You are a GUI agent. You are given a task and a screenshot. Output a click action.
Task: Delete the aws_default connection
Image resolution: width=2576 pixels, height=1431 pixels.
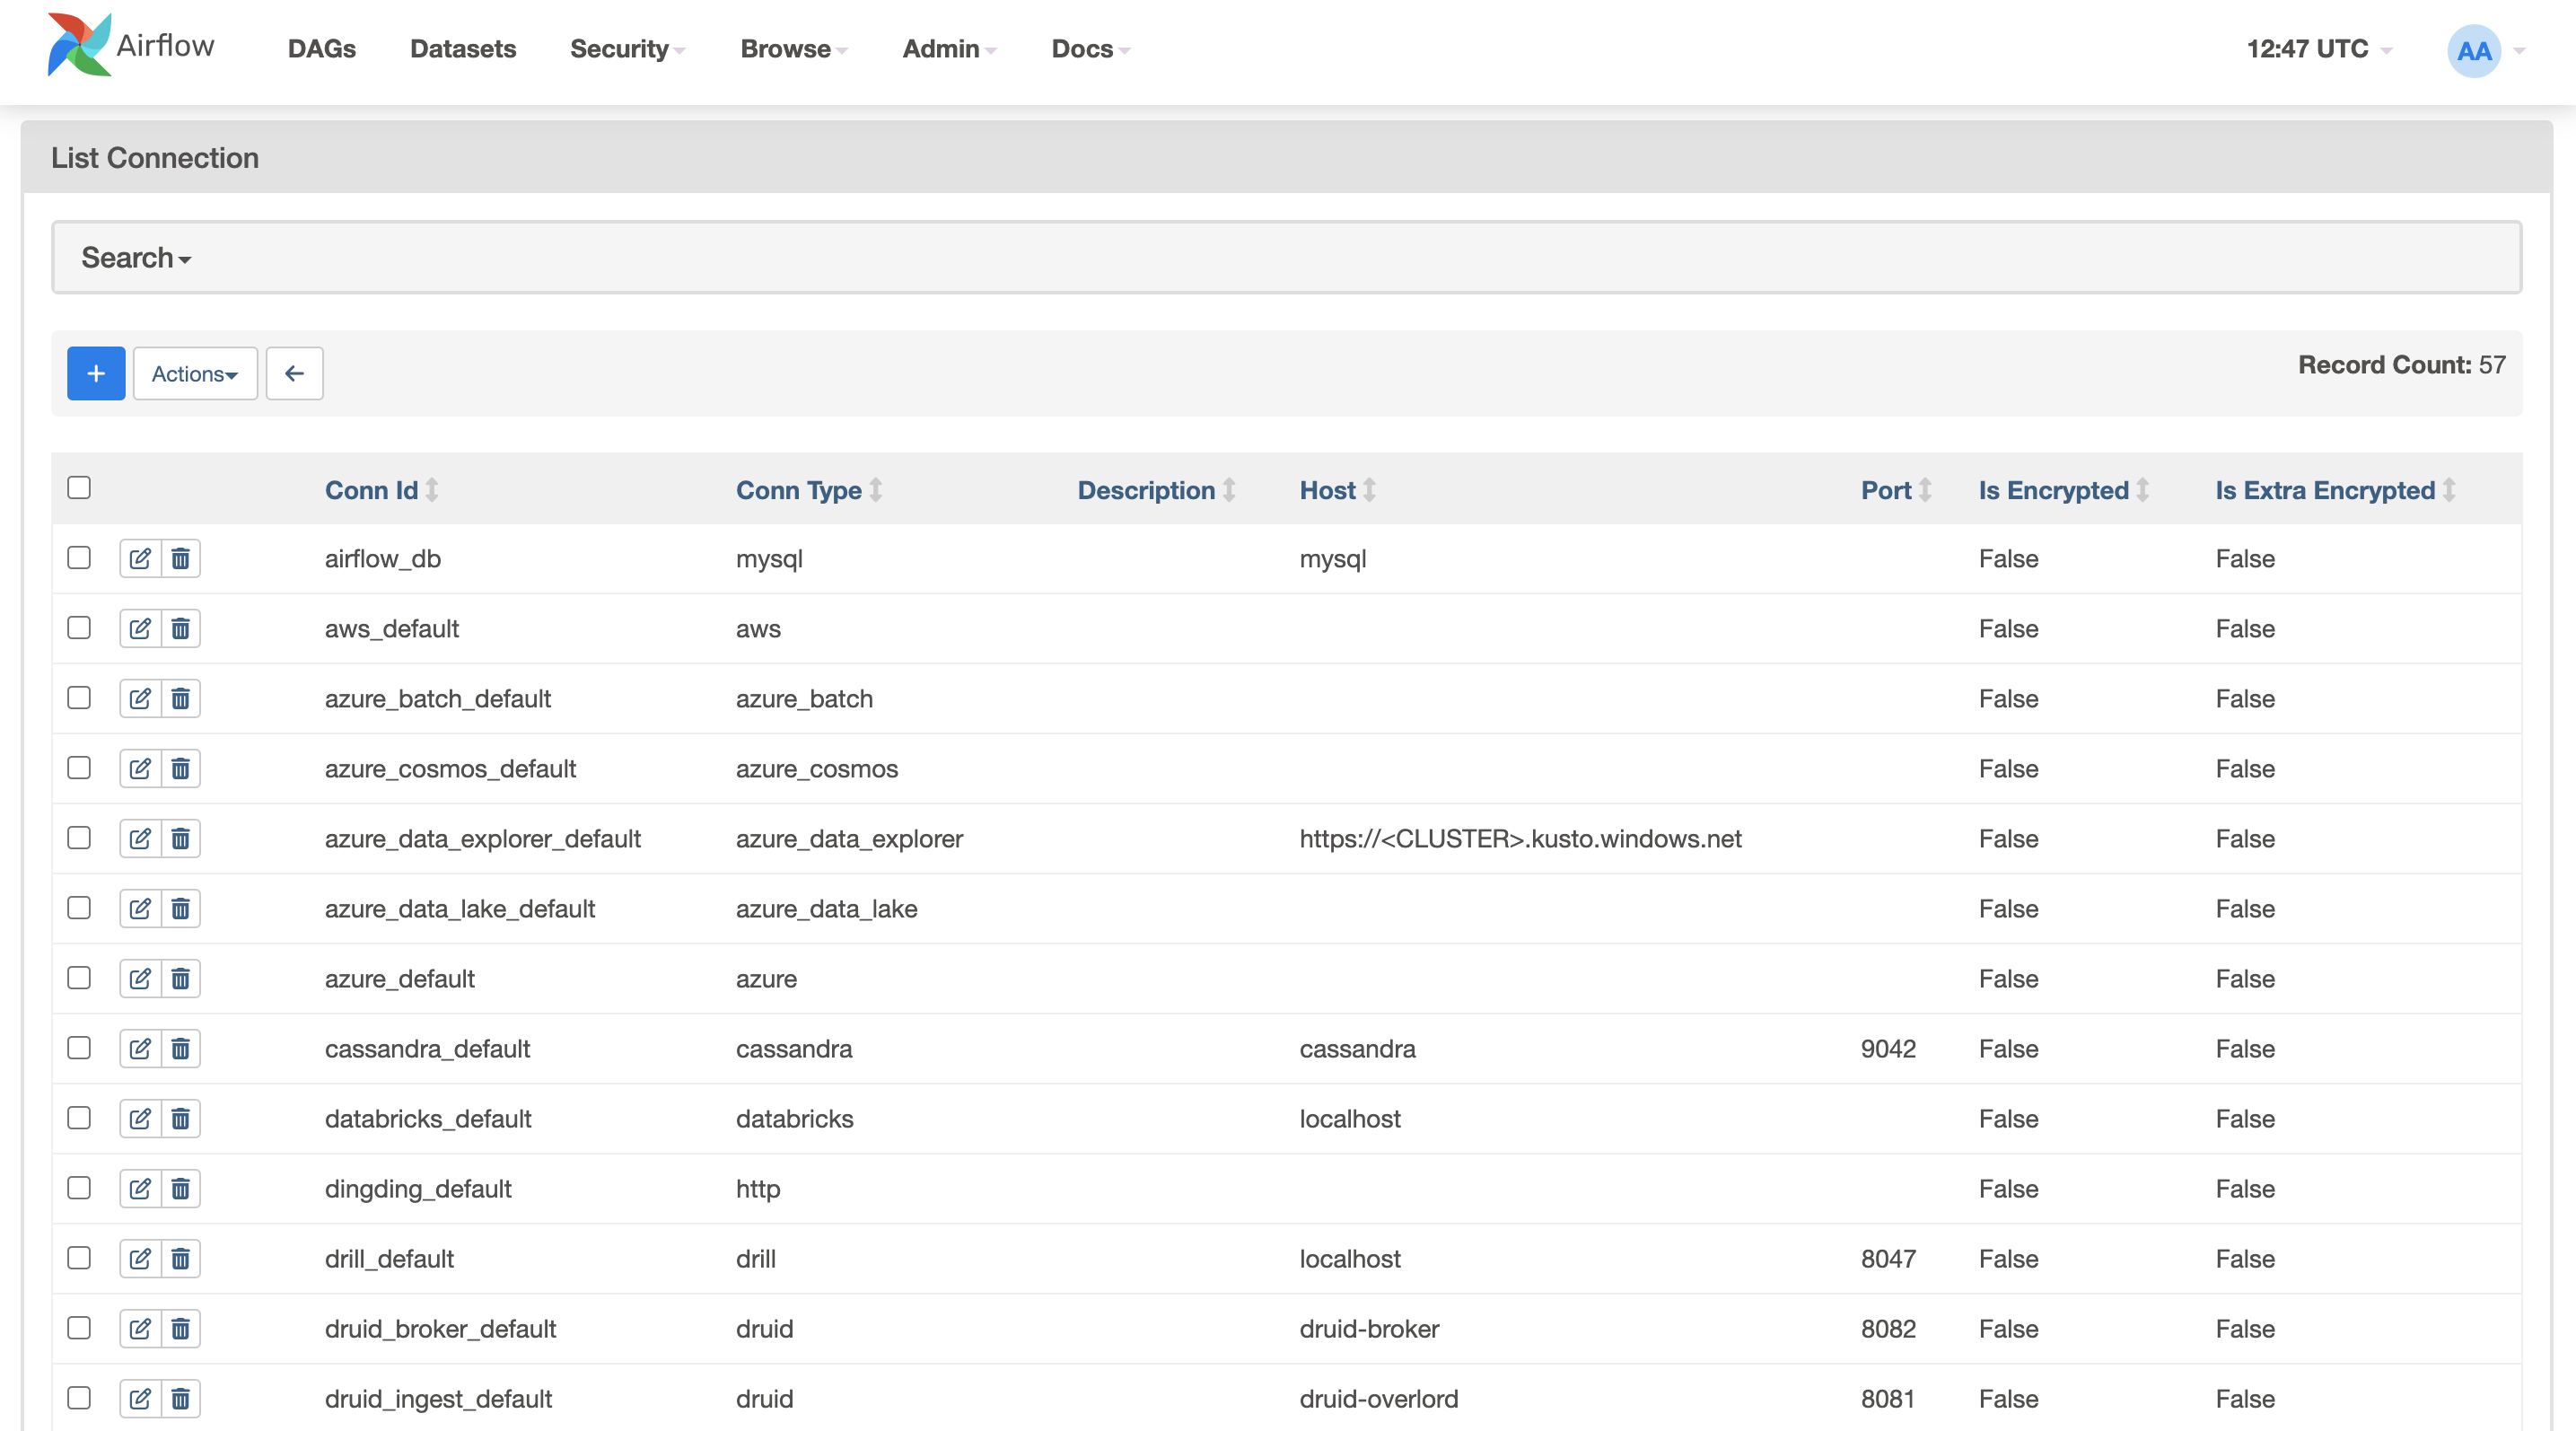click(180, 628)
